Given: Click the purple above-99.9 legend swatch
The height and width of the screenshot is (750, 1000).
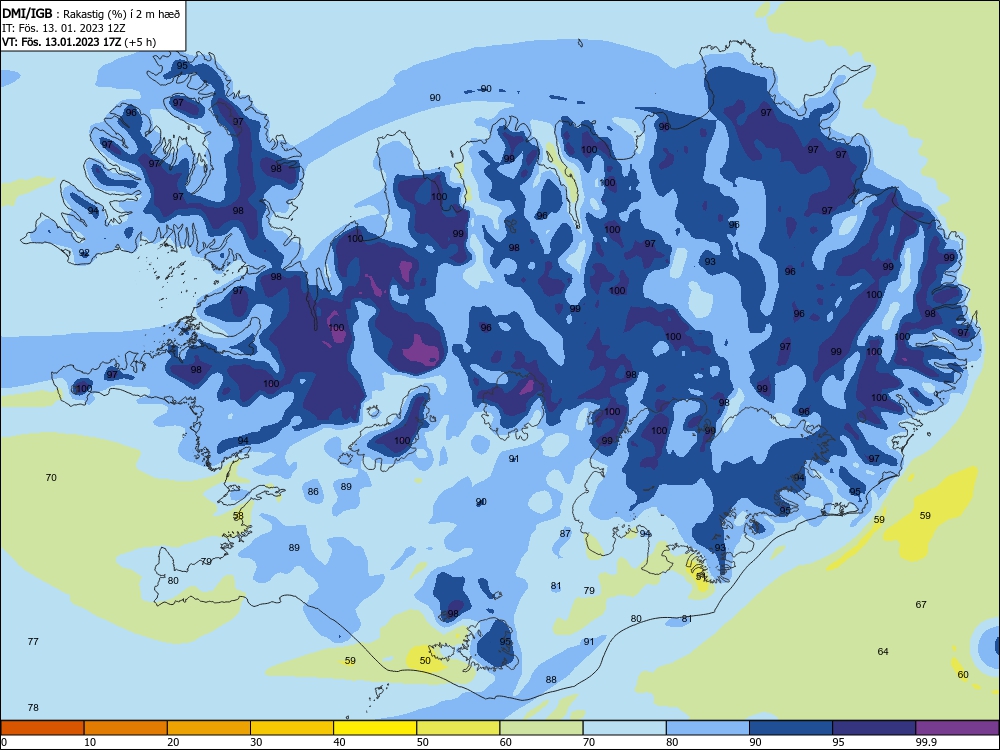Looking at the screenshot, I should point(957,728).
